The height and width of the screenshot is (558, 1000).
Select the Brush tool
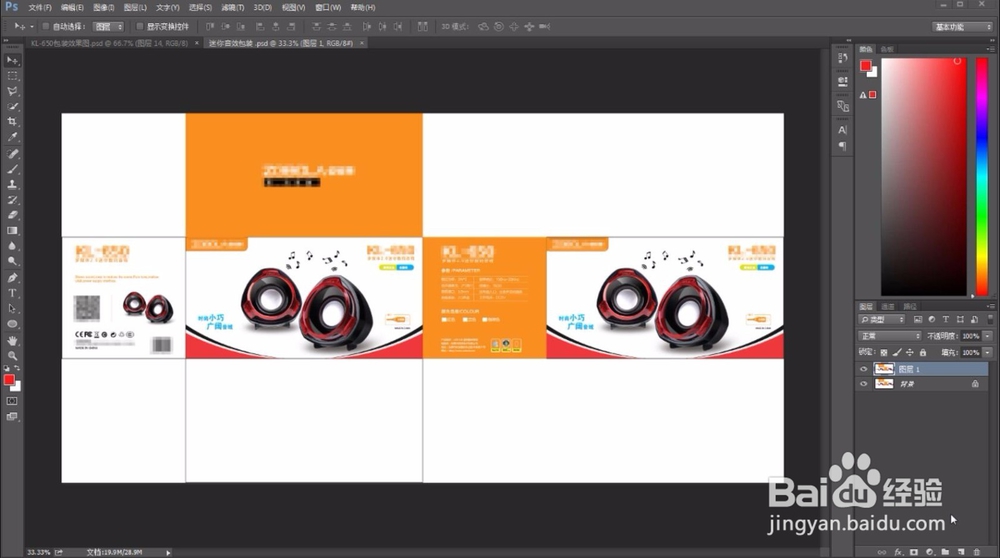[12, 169]
